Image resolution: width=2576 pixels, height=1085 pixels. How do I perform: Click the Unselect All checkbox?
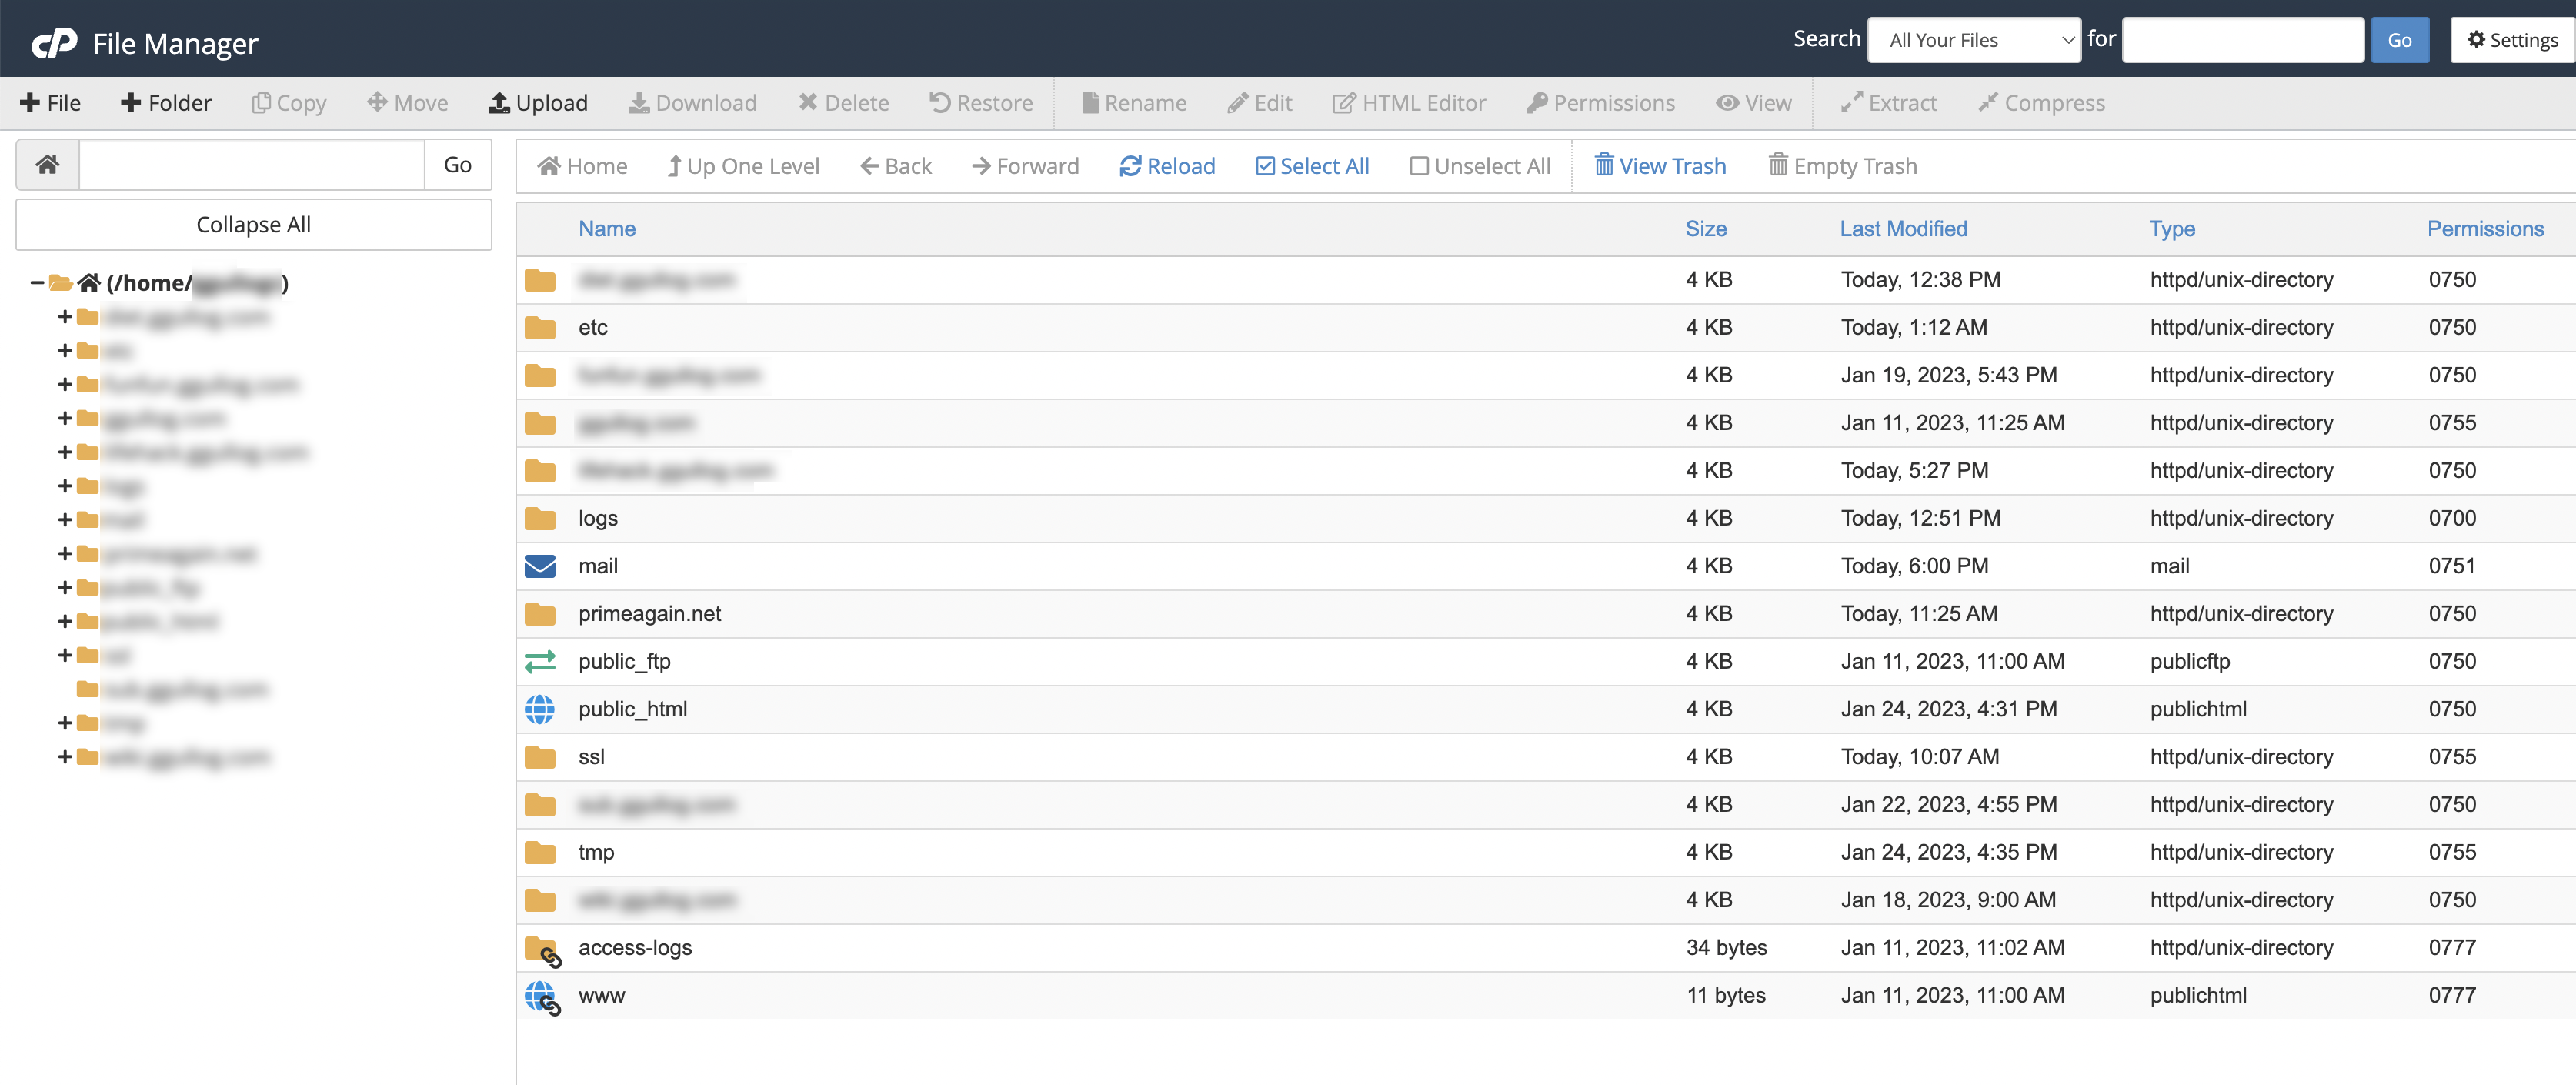pos(1418,166)
